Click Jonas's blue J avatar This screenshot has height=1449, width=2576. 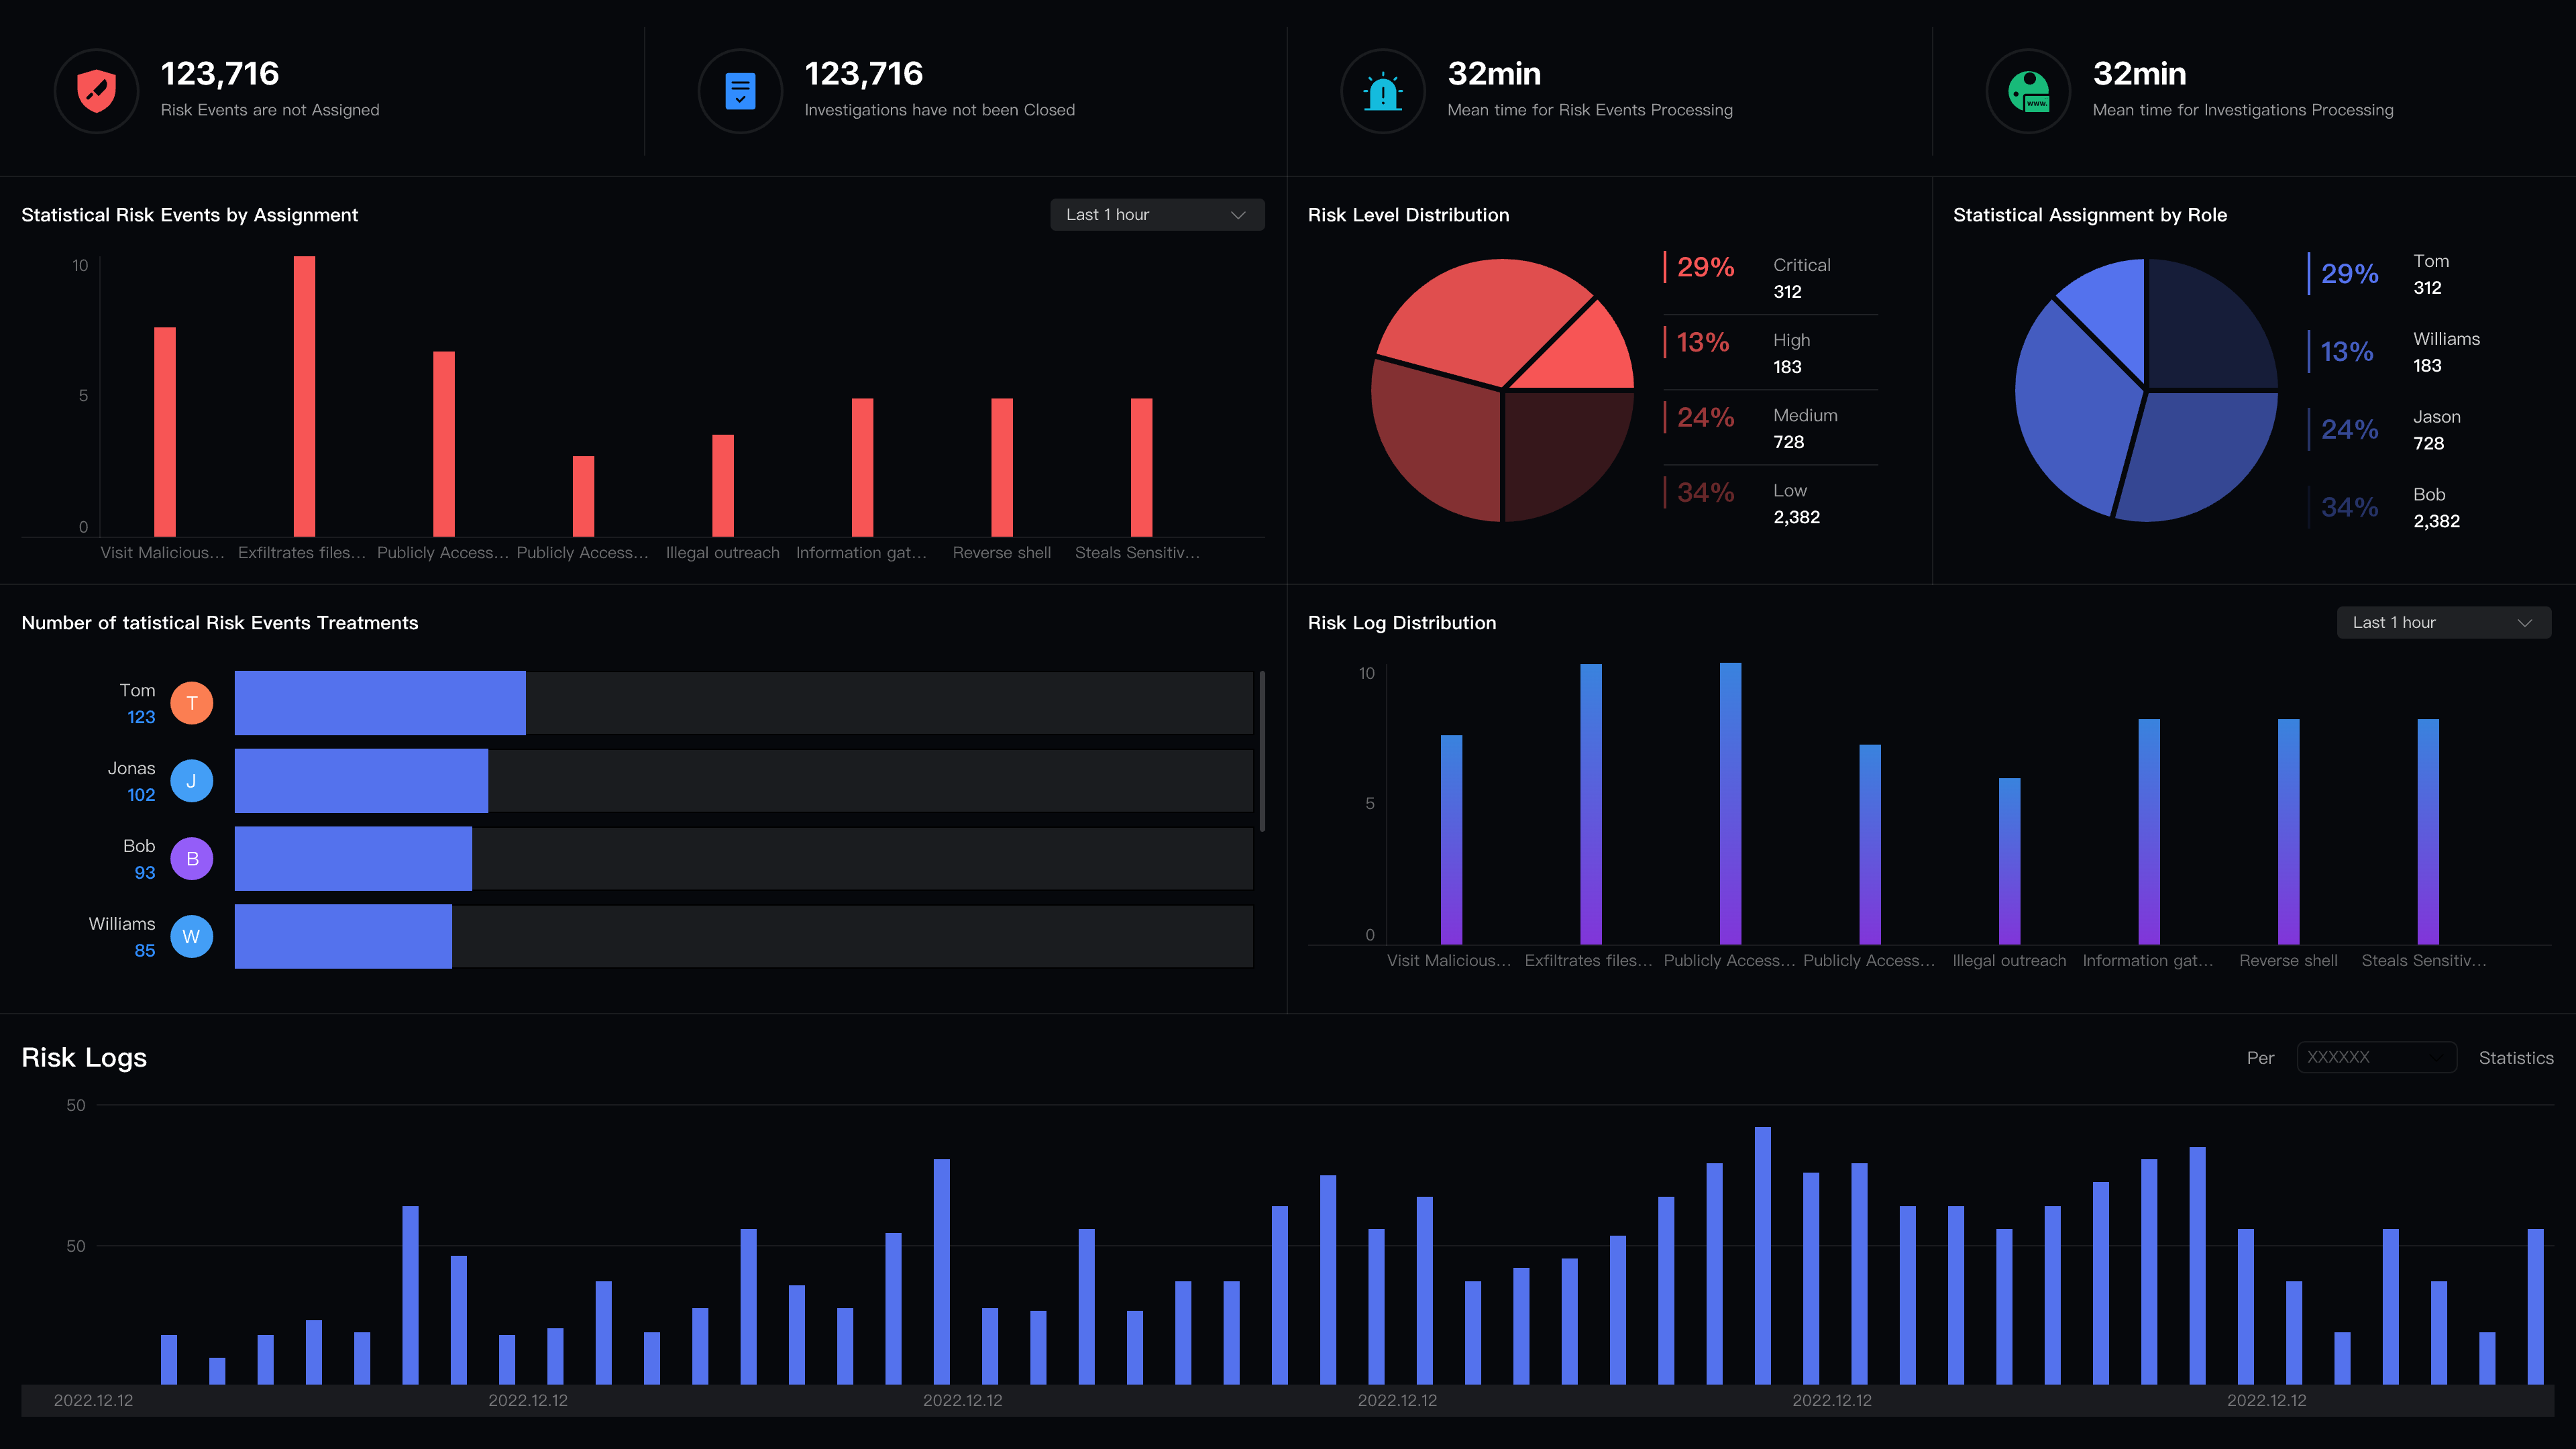[x=191, y=781]
